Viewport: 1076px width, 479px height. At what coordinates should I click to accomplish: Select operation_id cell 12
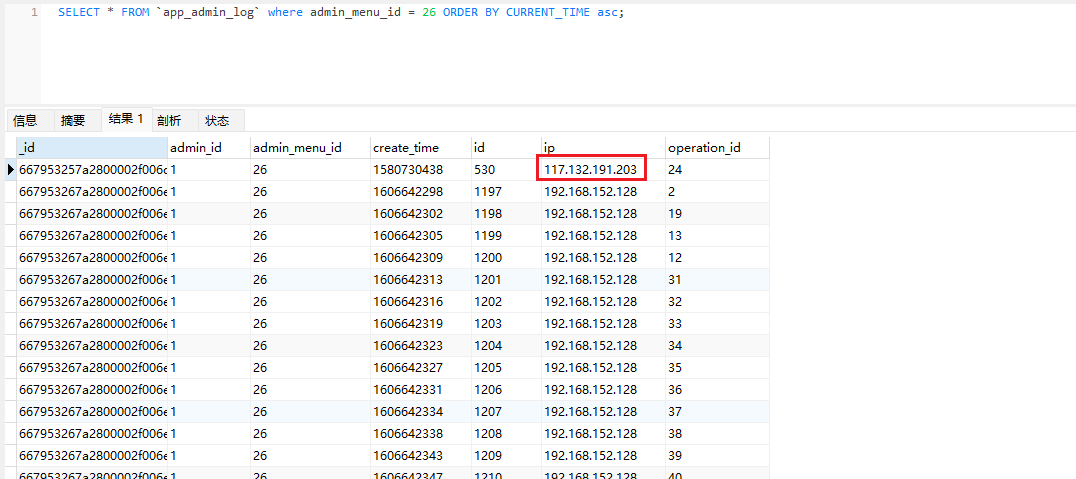pos(717,257)
